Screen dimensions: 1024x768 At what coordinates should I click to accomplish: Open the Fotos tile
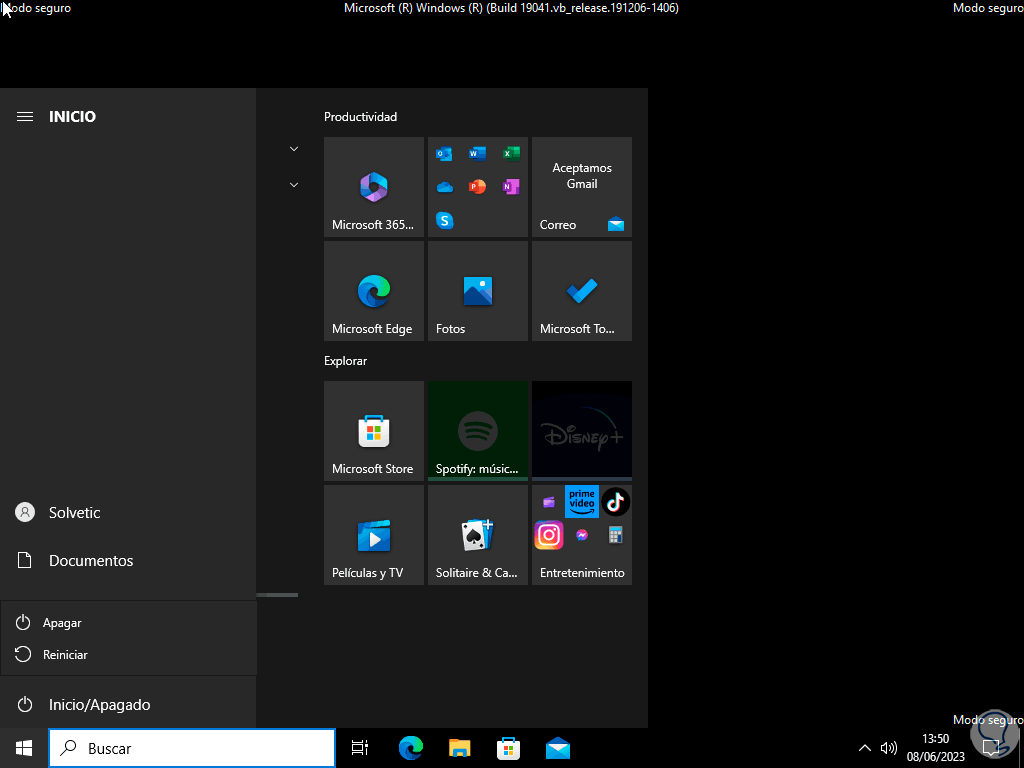(x=477, y=291)
